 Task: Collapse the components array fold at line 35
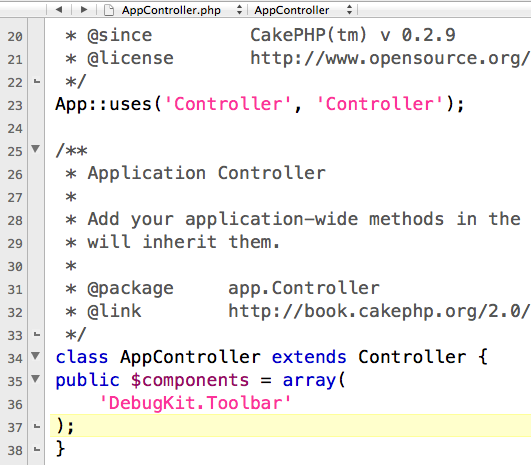(x=35, y=378)
